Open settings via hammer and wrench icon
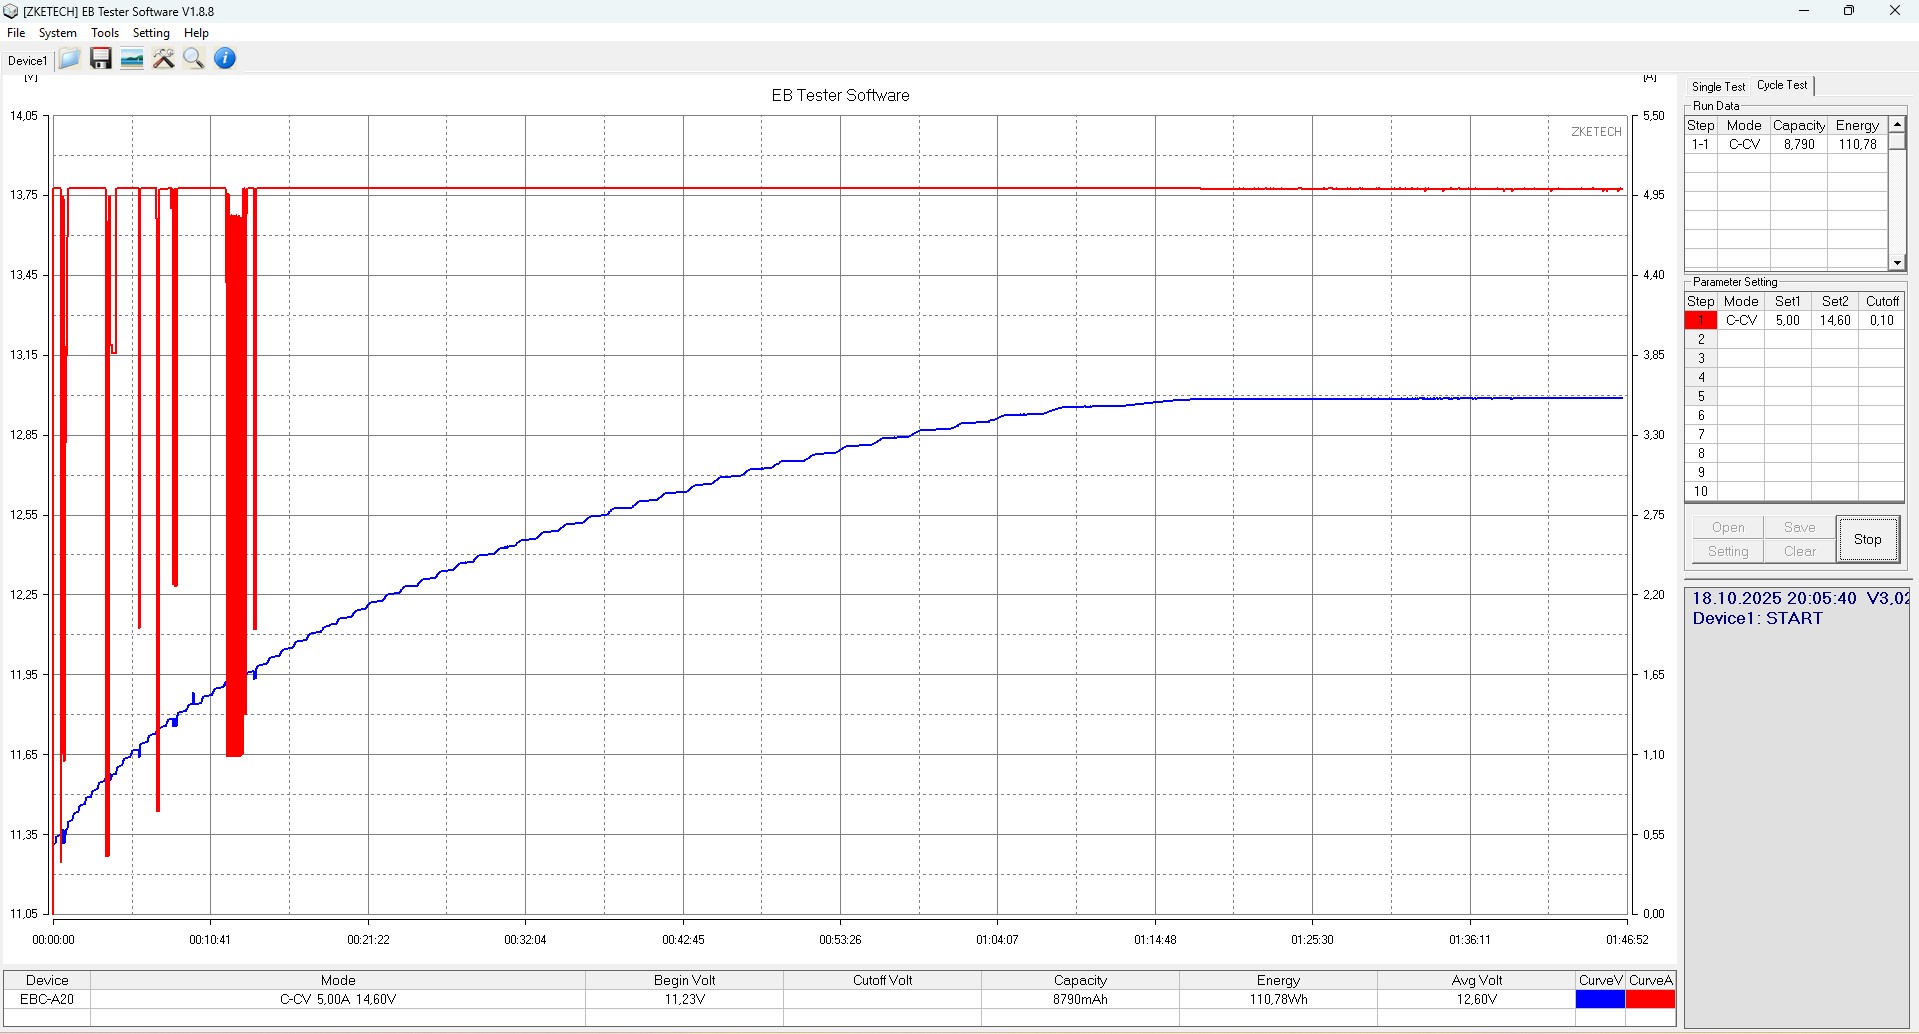The height and width of the screenshot is (1034, 1919). (163, 59)
